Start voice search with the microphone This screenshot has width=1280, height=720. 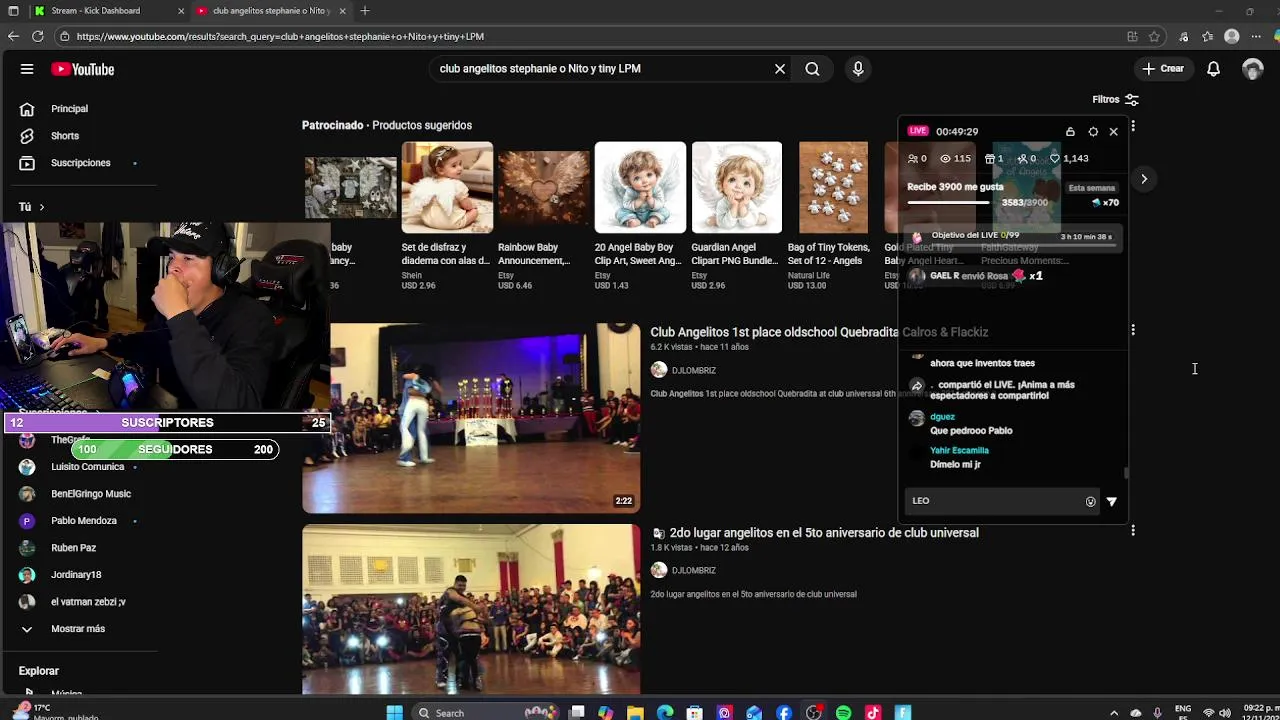pos(858,69)
